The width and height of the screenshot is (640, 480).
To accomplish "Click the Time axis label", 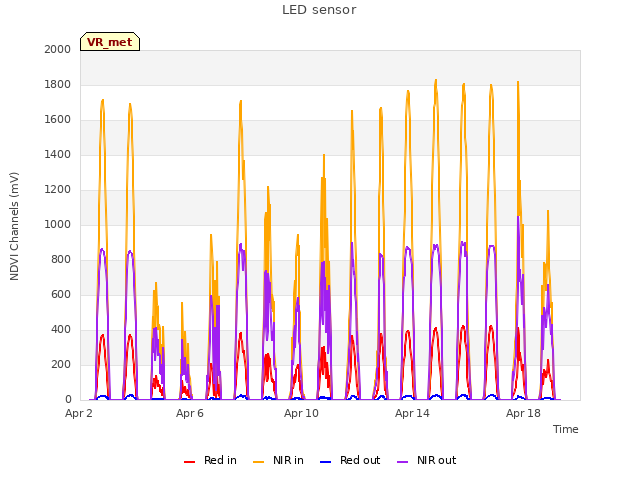I will click(x=566, y=429).
